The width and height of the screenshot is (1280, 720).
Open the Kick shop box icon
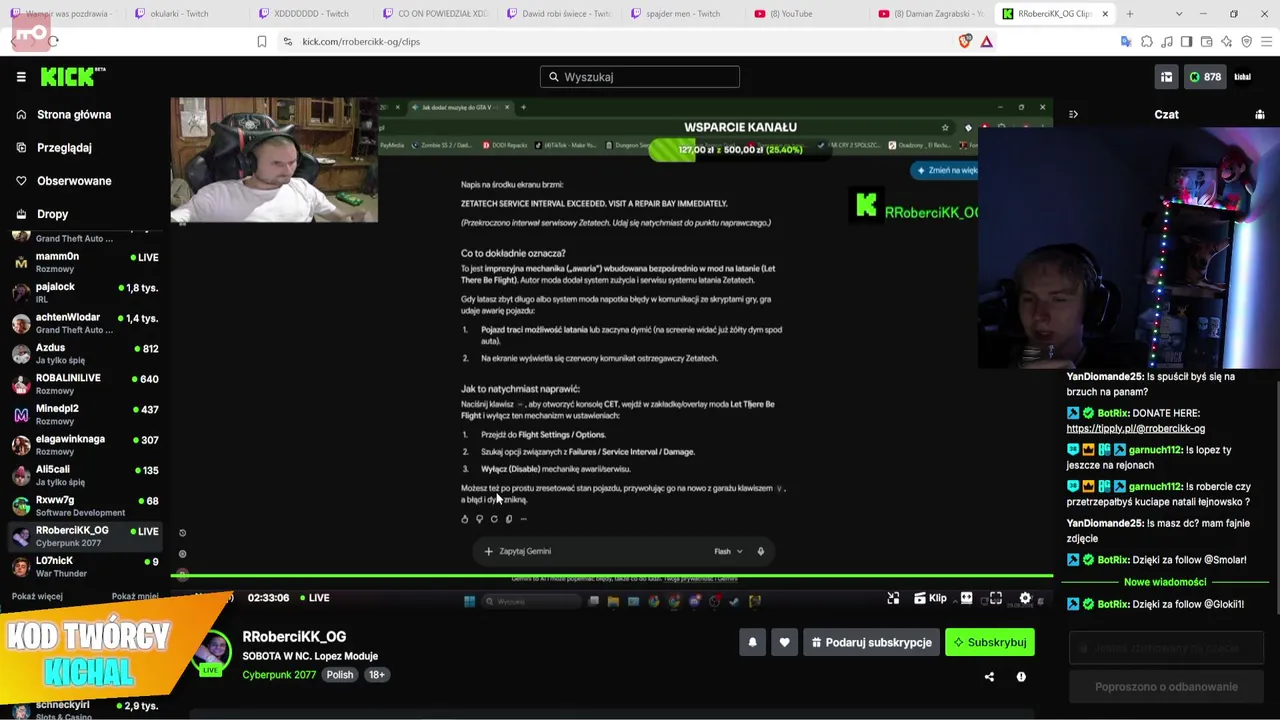click(1166, 77)
